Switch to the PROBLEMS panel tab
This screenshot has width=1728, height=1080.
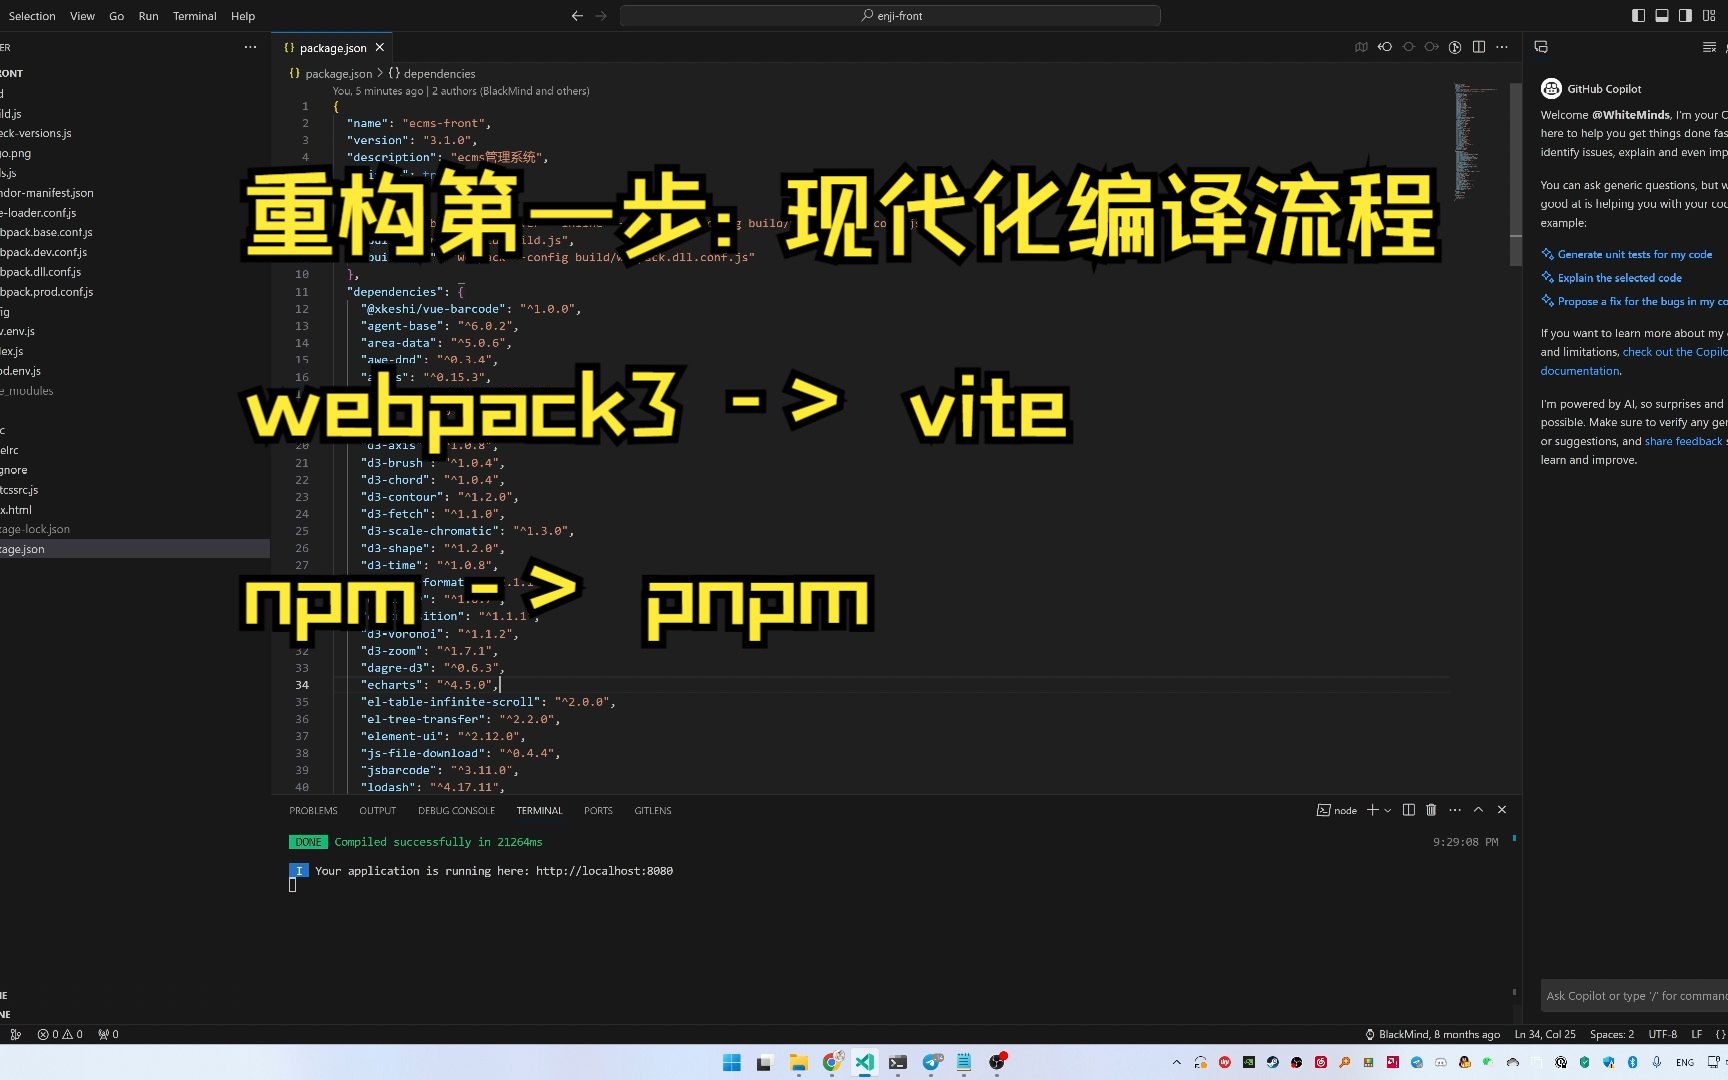313,811
